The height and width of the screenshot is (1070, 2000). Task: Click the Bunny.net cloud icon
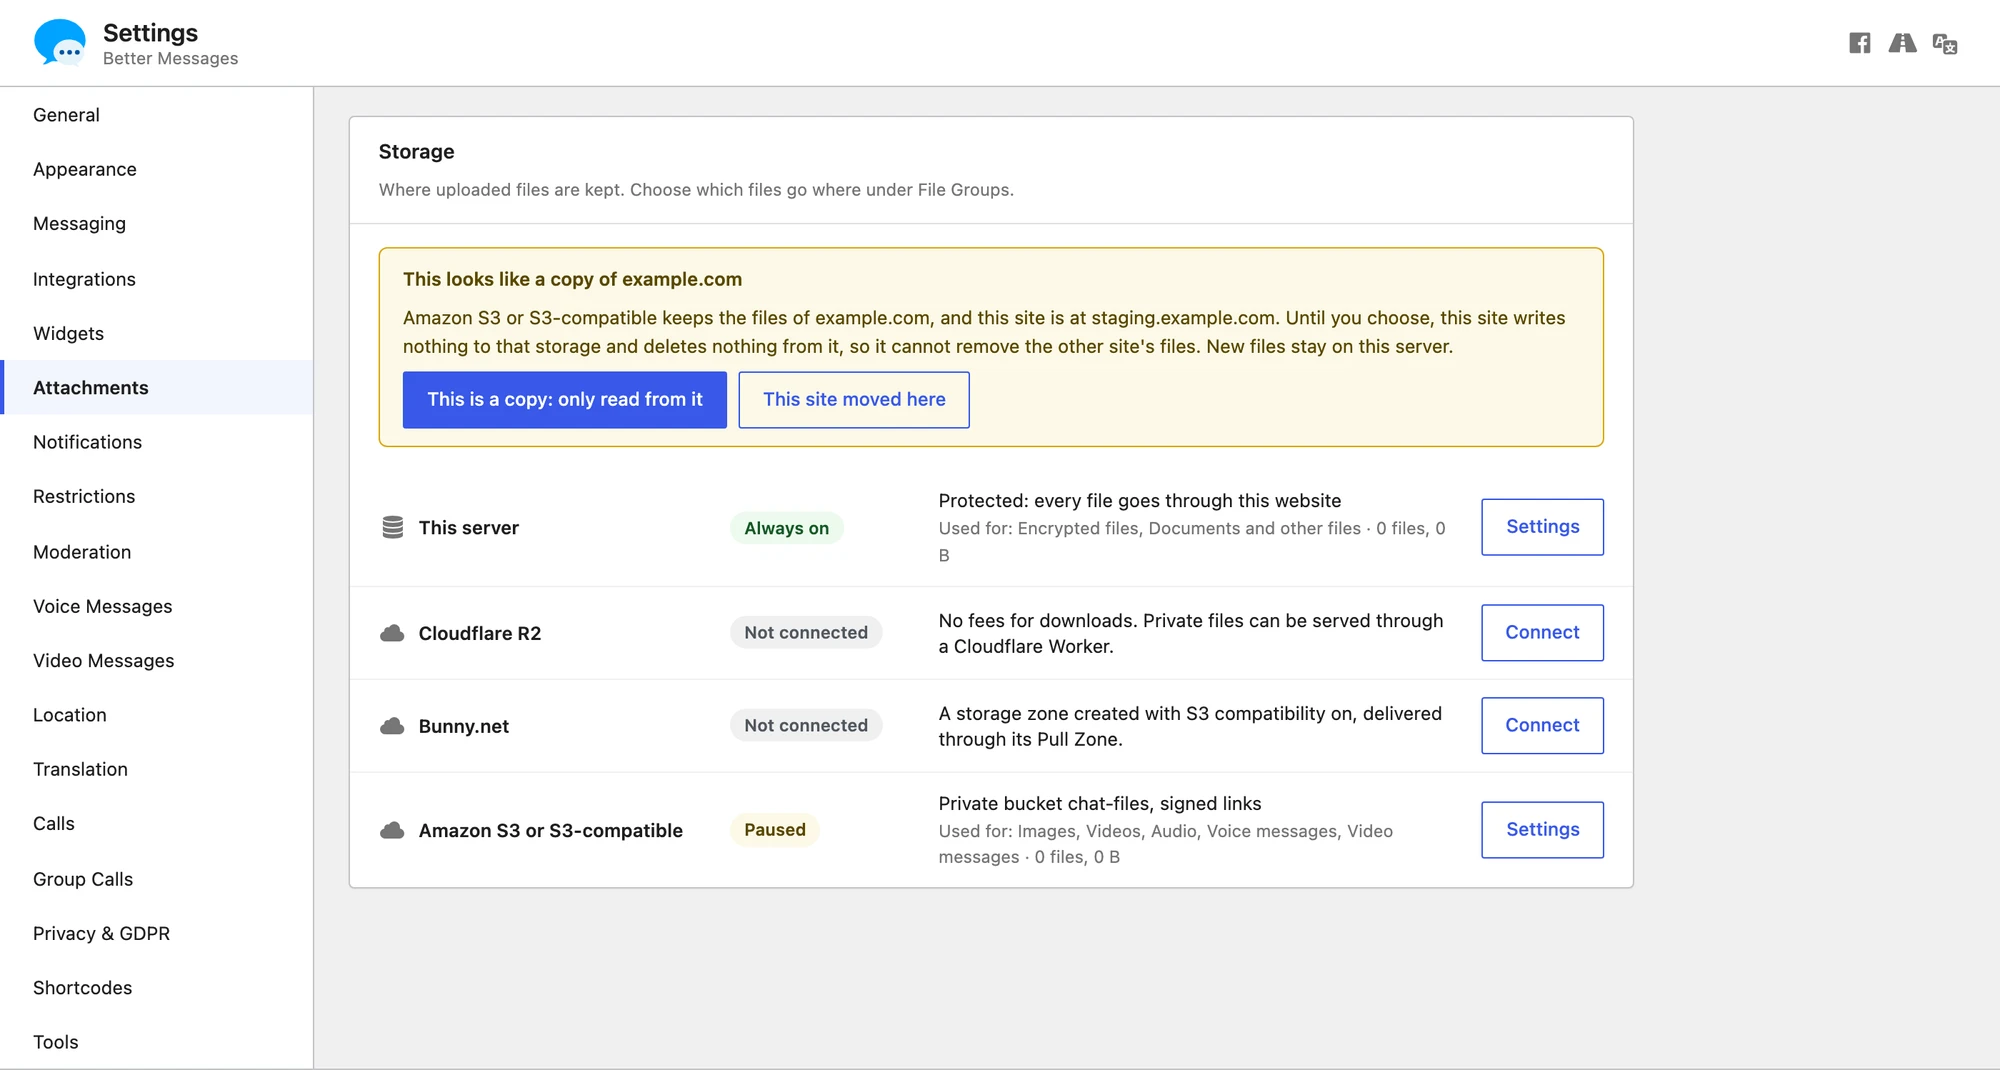click(x=392, y=726)
